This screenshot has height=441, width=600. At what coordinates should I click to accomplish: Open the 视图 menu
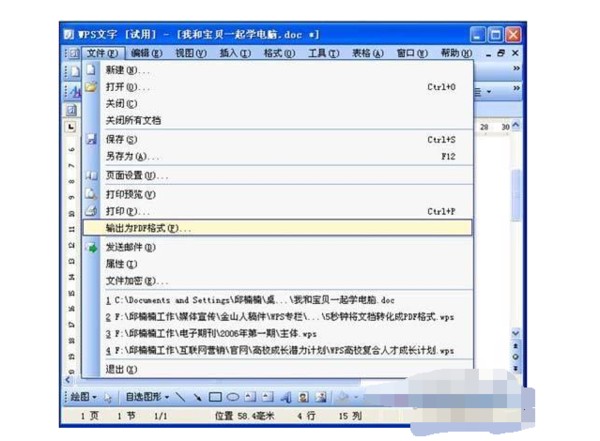click(191, 53)
